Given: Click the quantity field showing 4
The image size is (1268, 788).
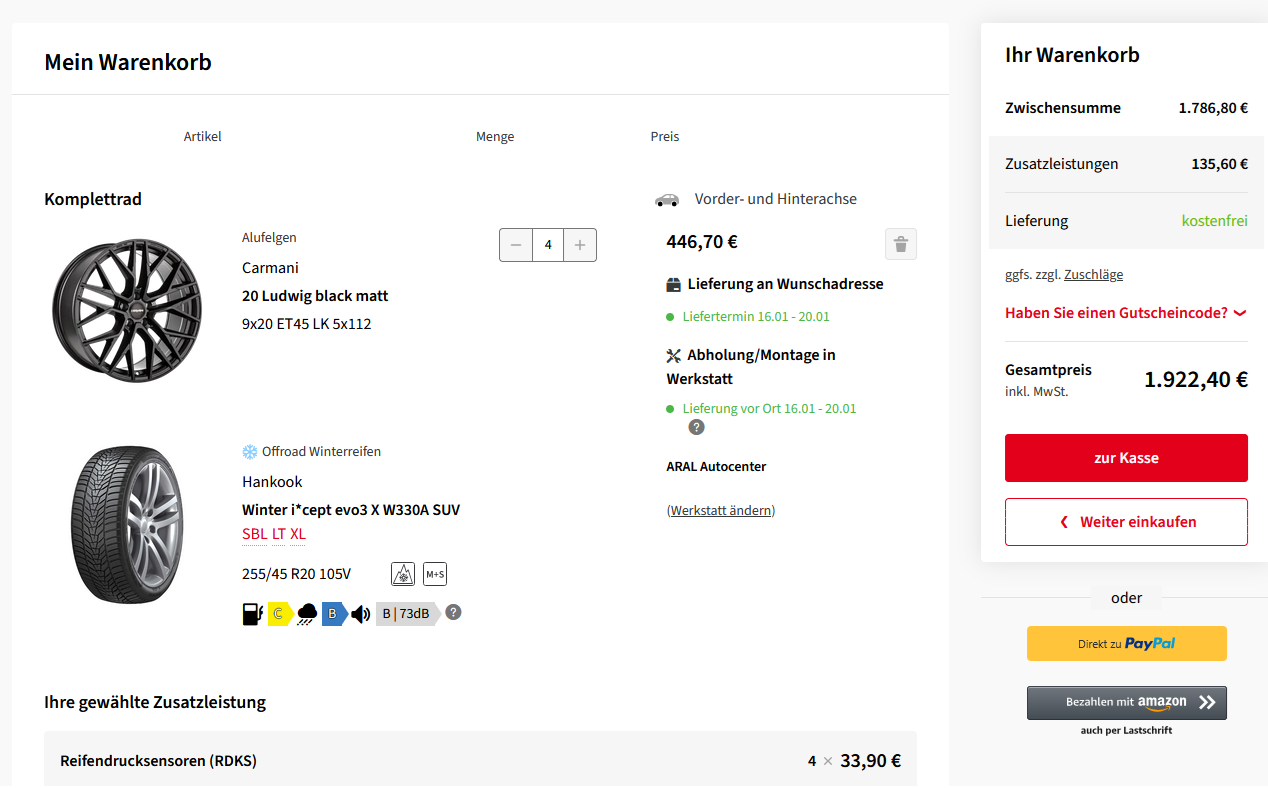Looking at the screenshot, I should [548, 245].
